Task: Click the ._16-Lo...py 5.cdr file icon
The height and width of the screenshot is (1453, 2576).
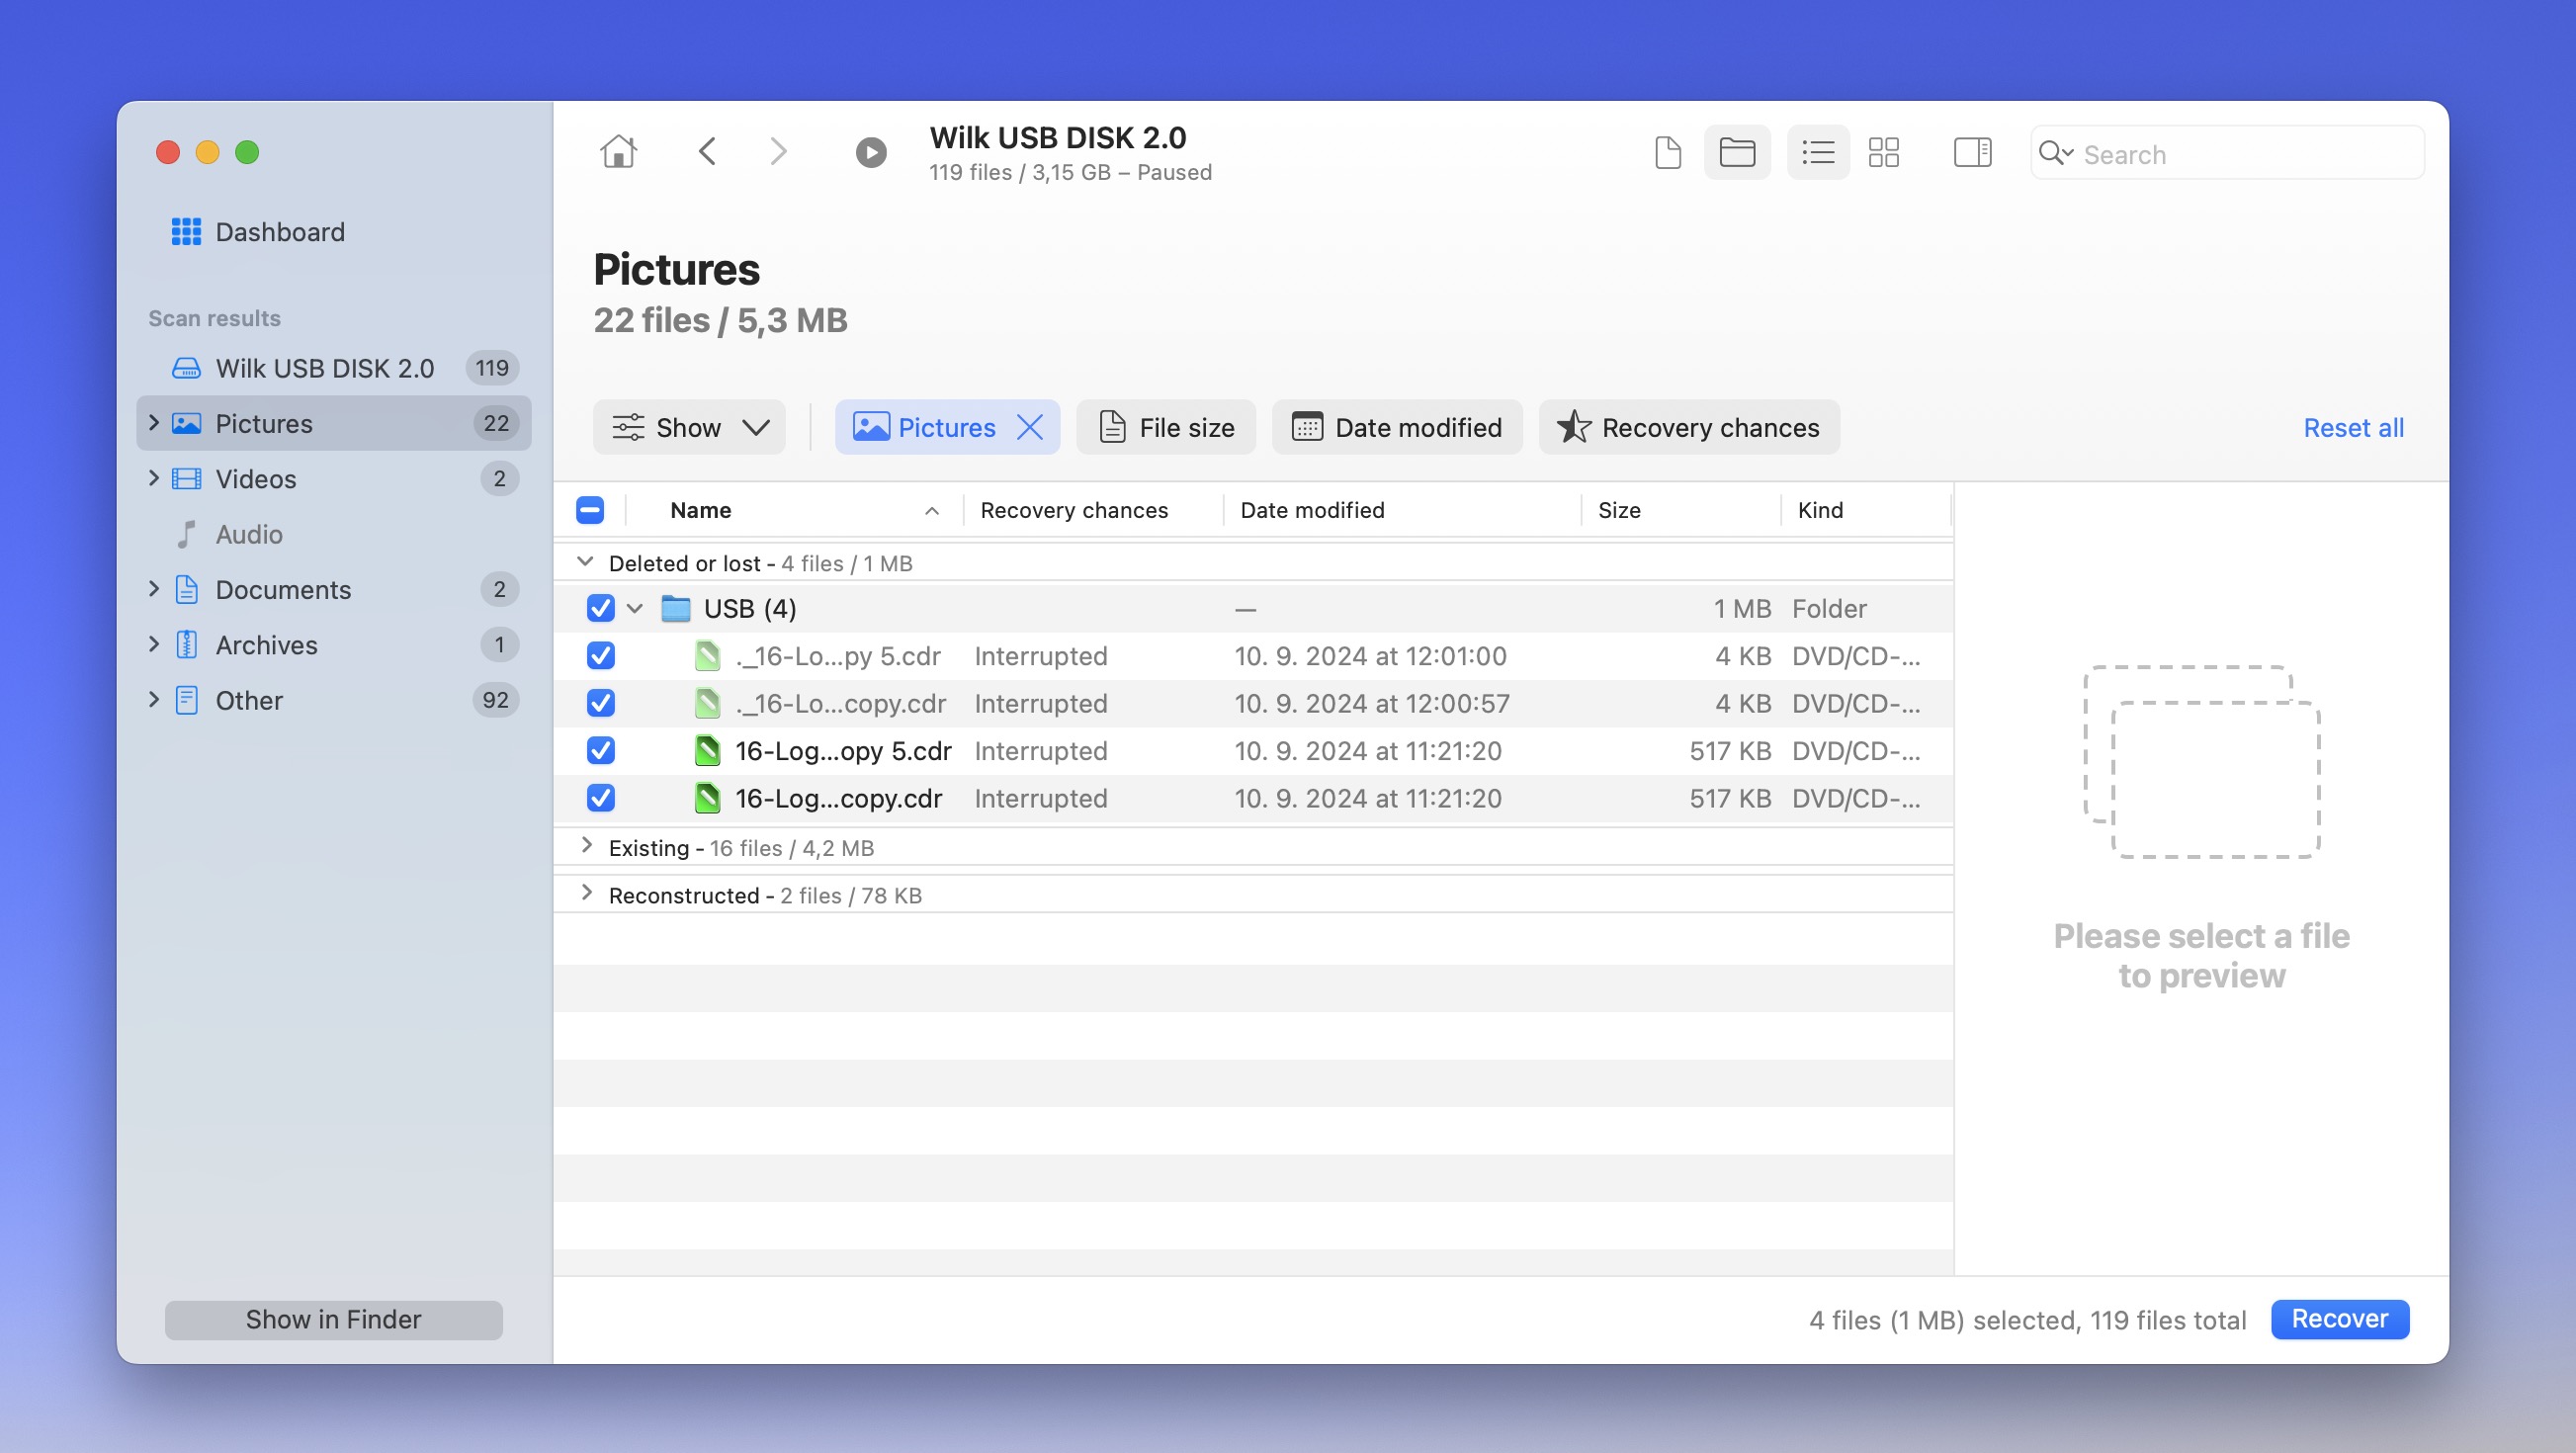Action: click(x=707, y=655)
